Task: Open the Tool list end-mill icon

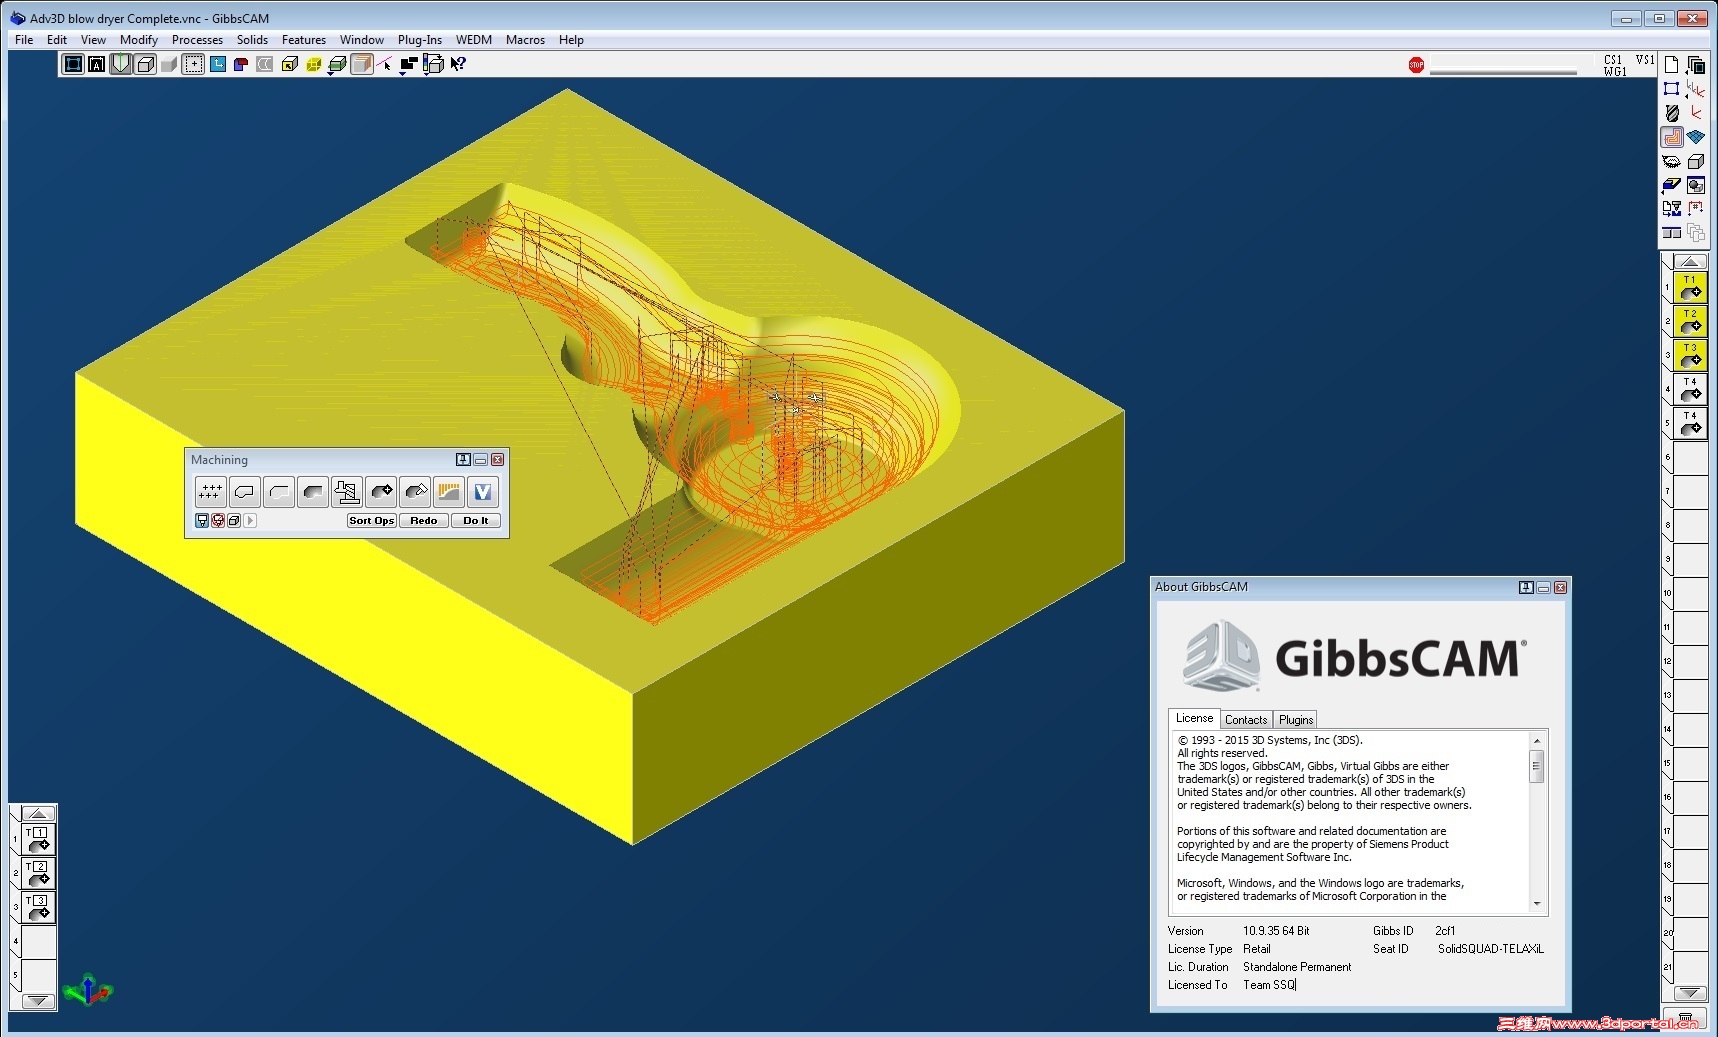Action: [1672, 113]
